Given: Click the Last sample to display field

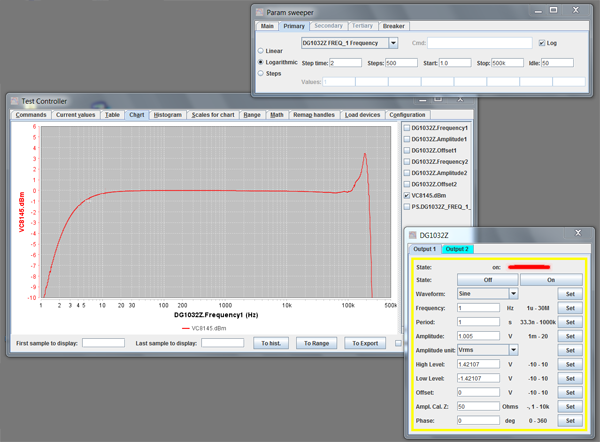Looking at the screenshot, I should [223, 343].
